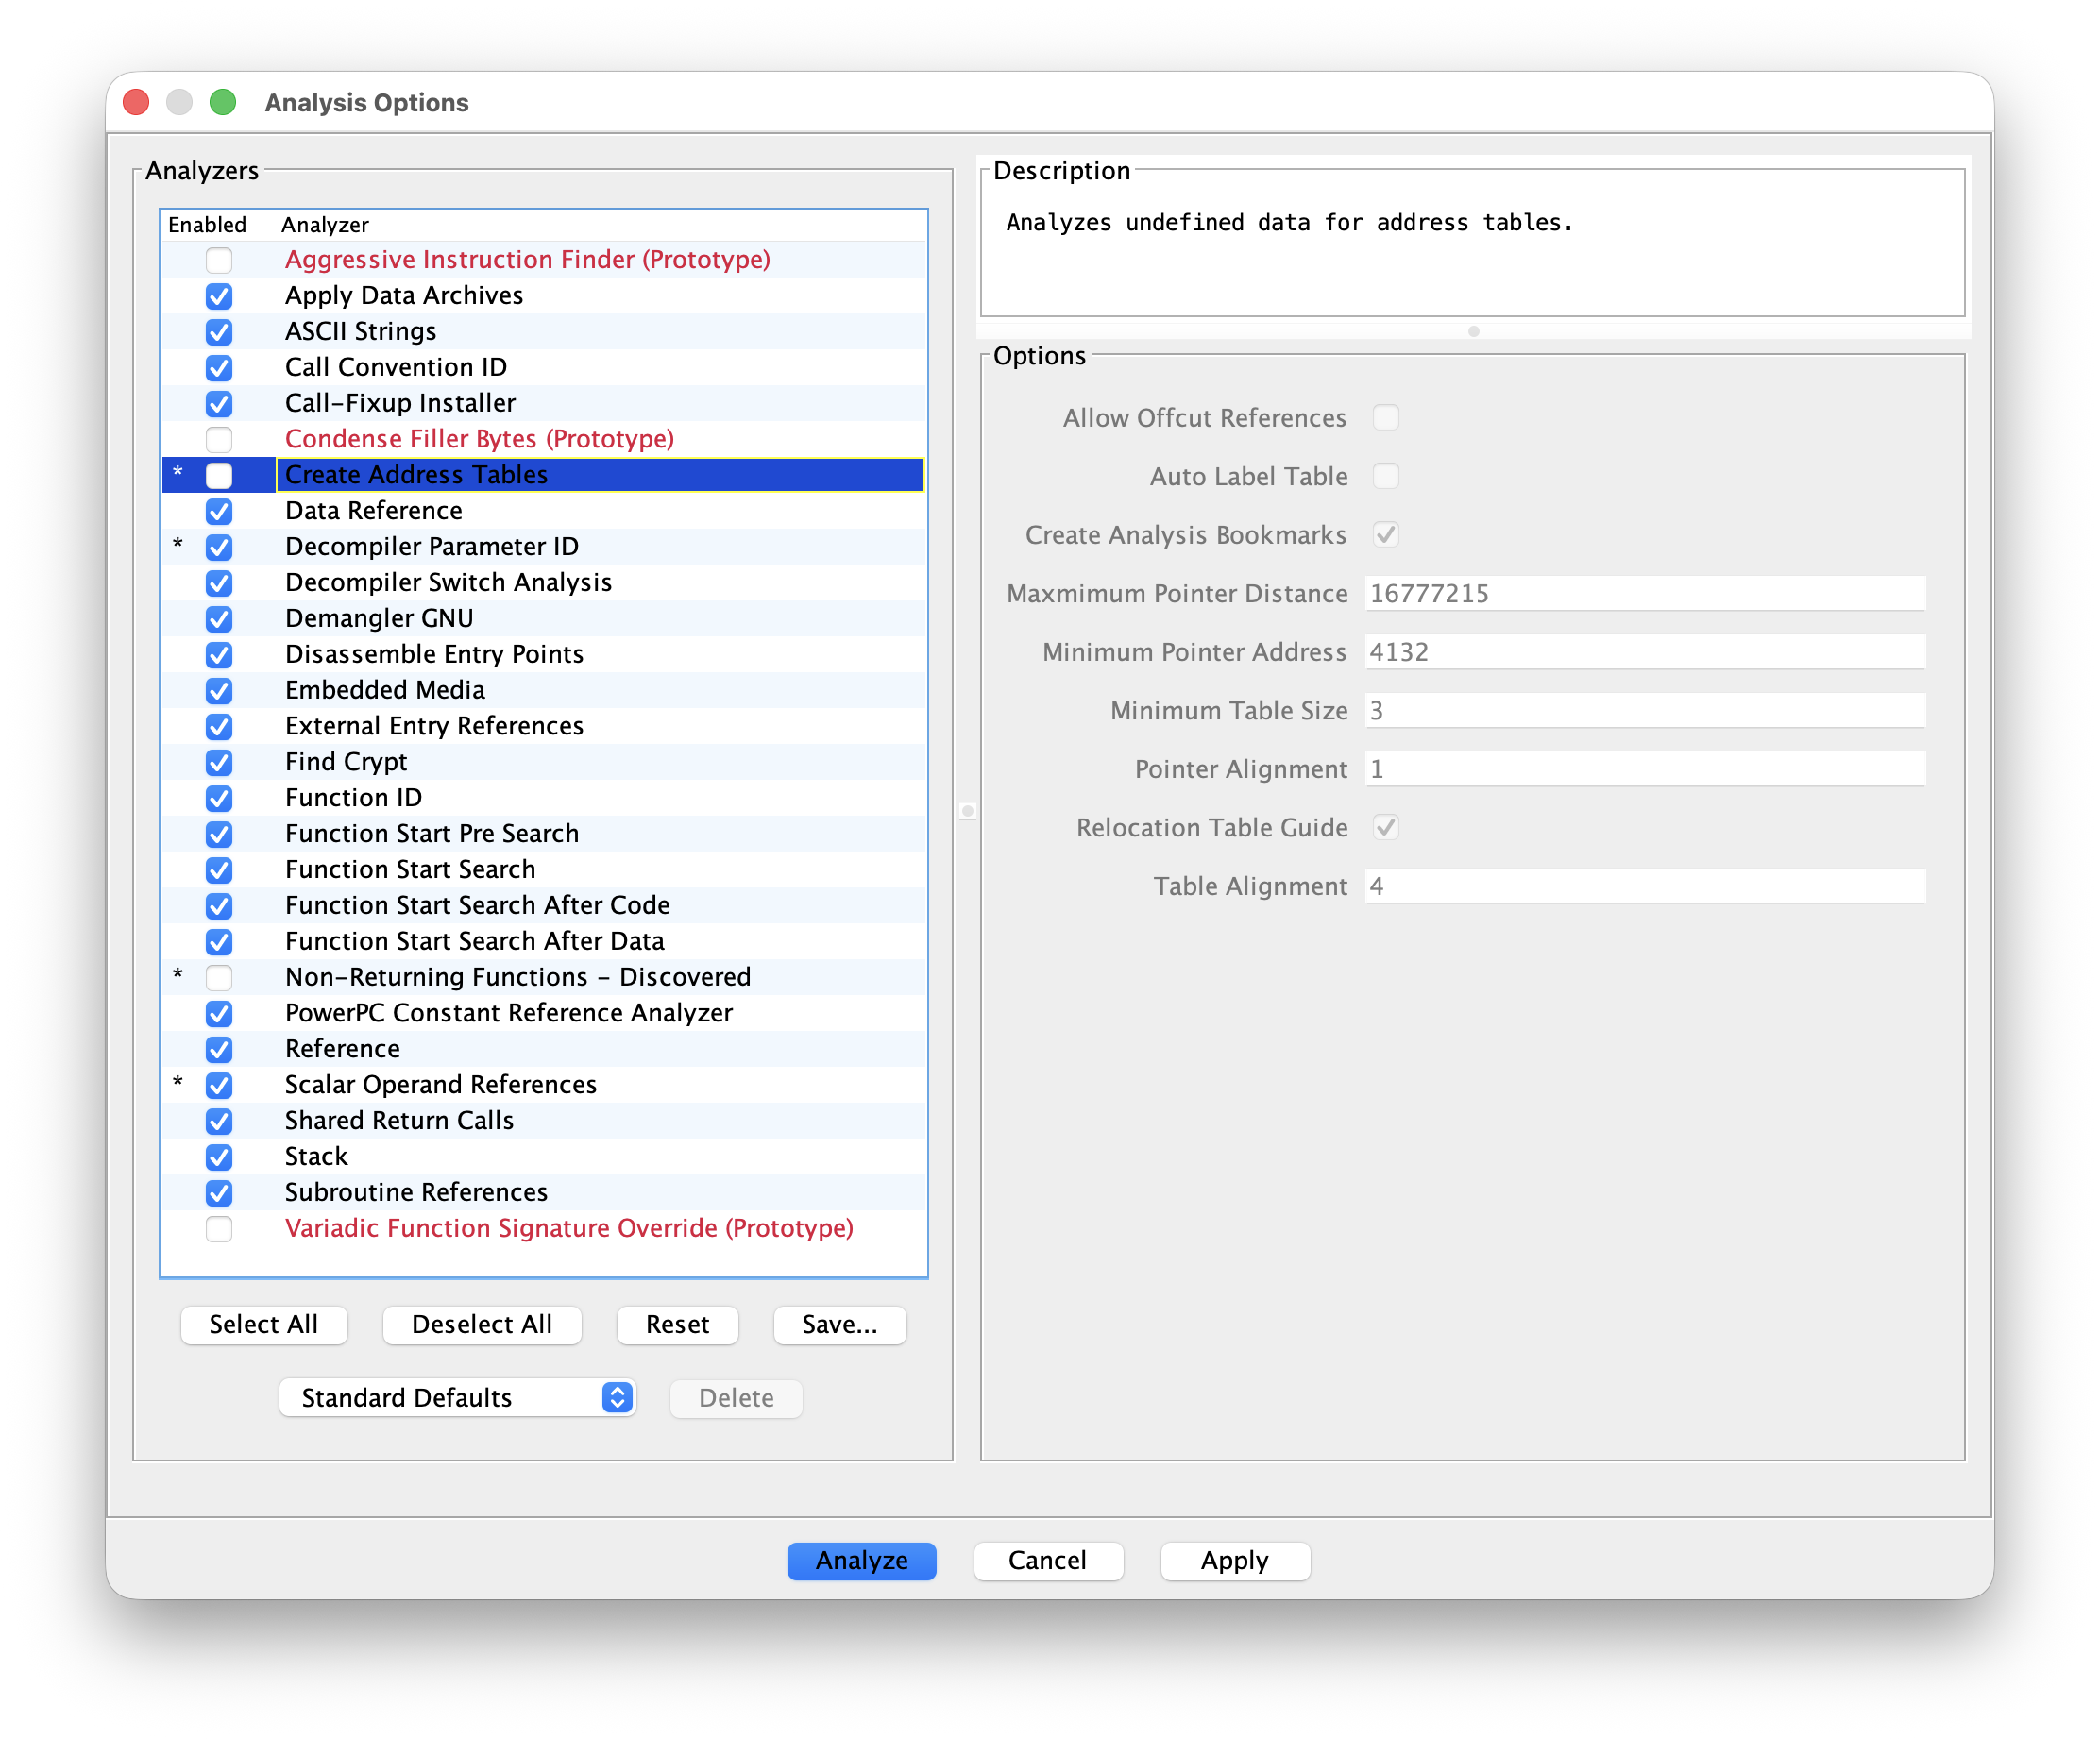
Task: Check the Create Address Tables checkbox
Action: [x=219, y=475]
